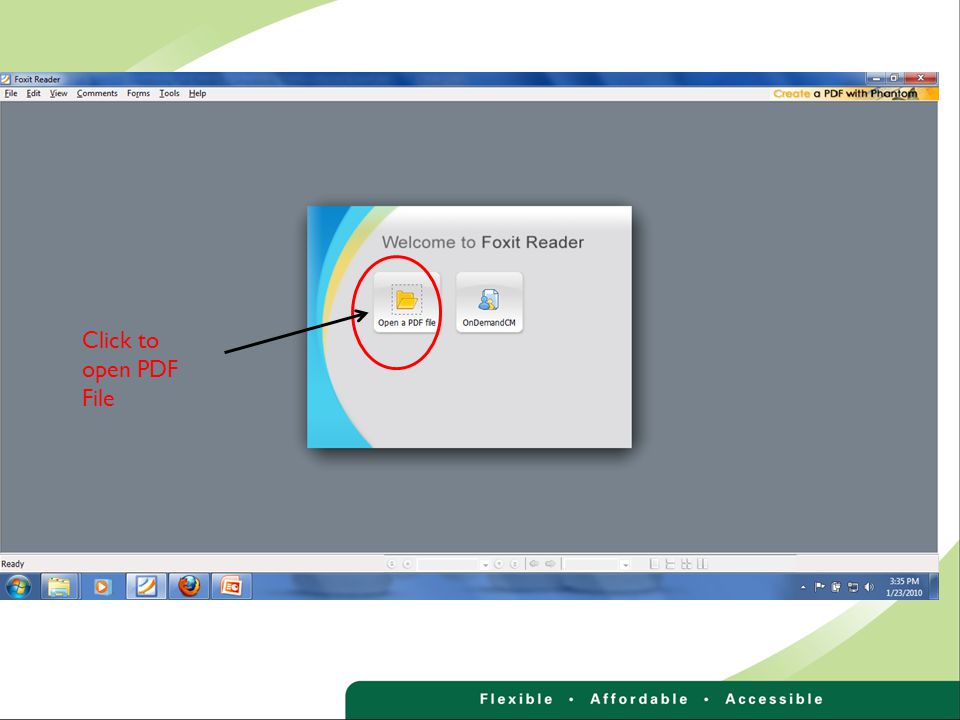960x720 pixels.
Task: Open the View menu
Action: [x=58, y=93]
